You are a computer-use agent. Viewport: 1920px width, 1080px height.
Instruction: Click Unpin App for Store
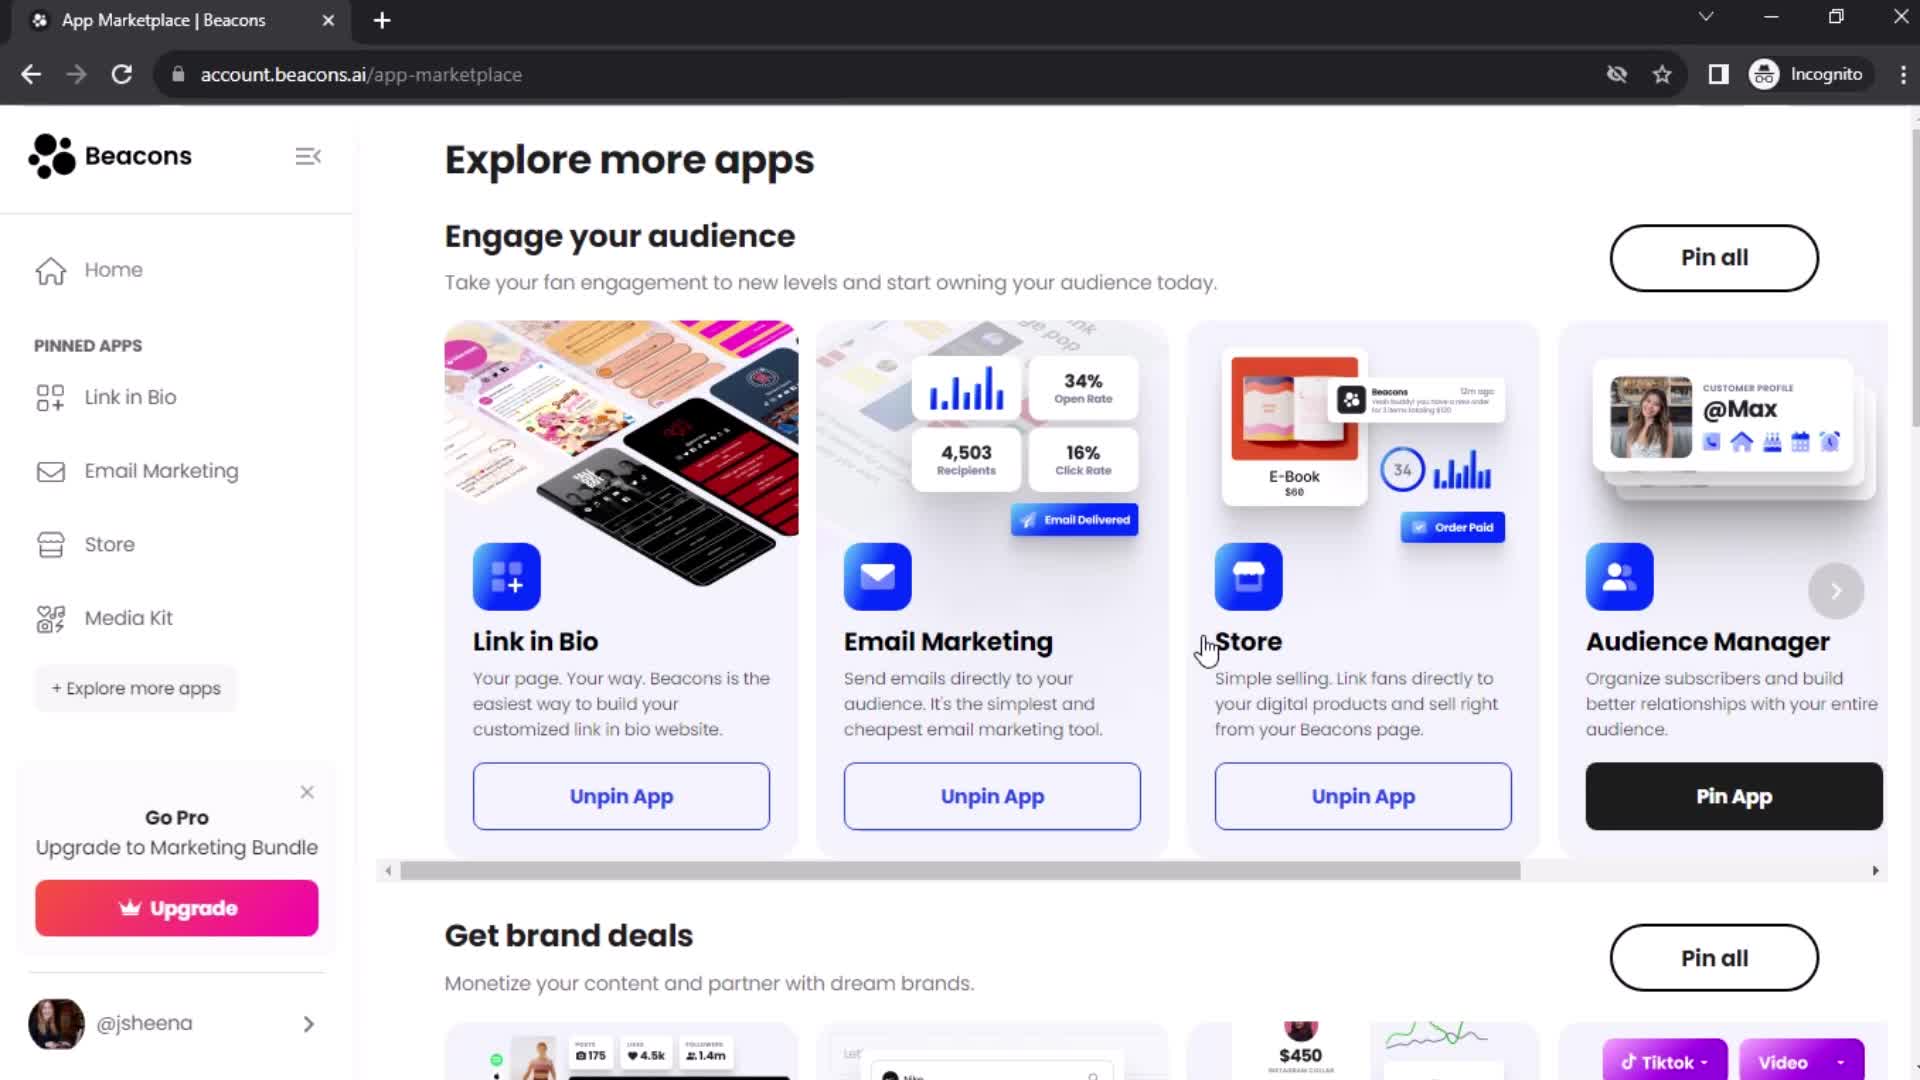coord(1362,796)
